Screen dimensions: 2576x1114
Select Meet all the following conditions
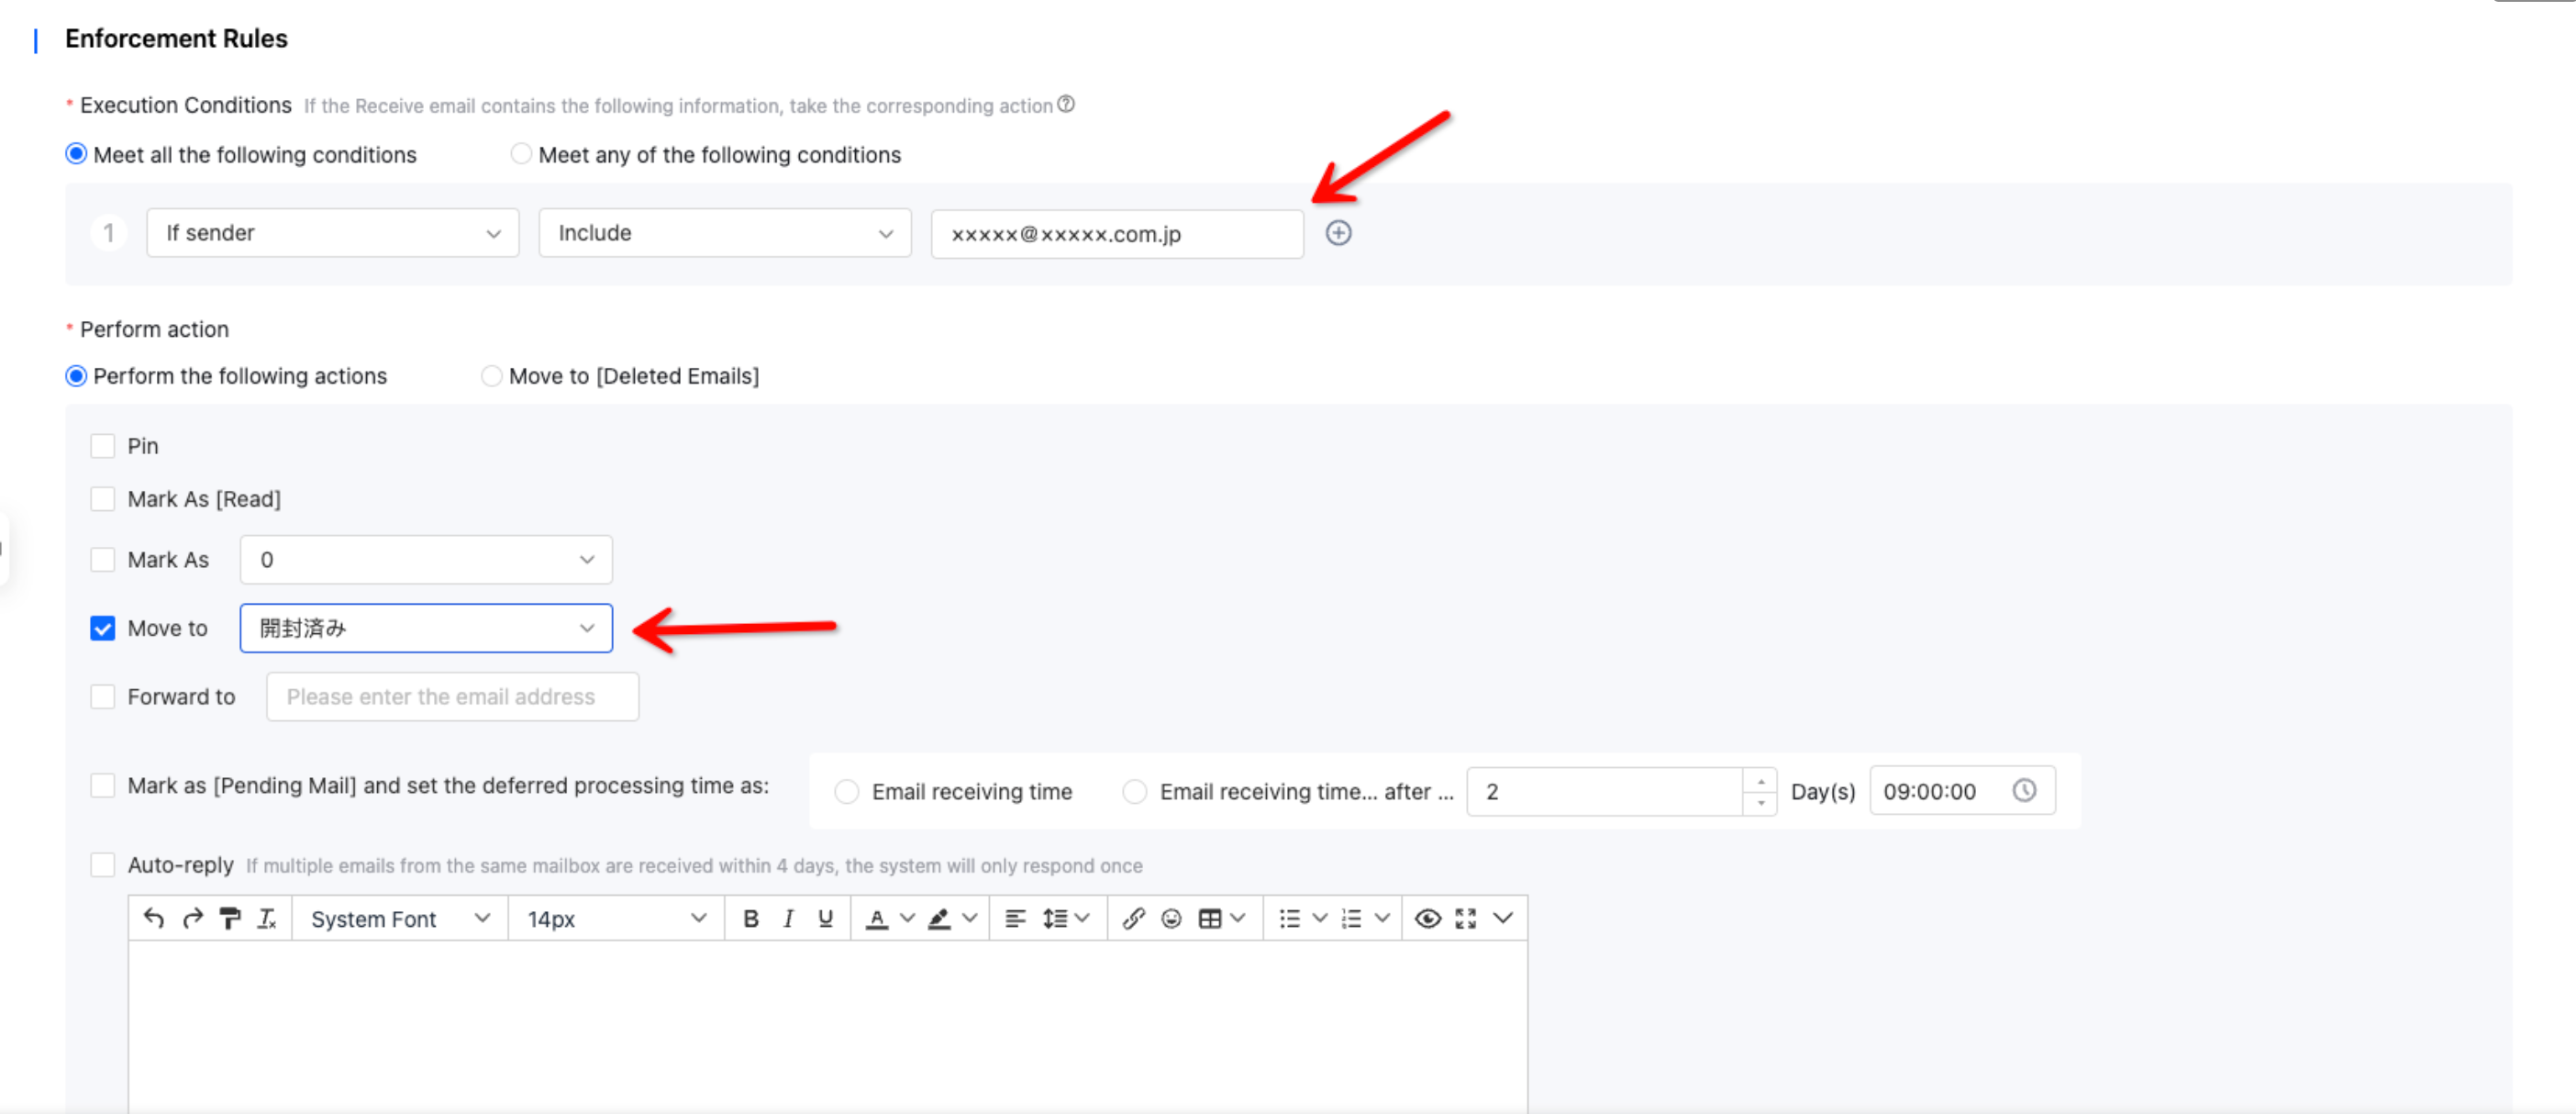[76, 154]
